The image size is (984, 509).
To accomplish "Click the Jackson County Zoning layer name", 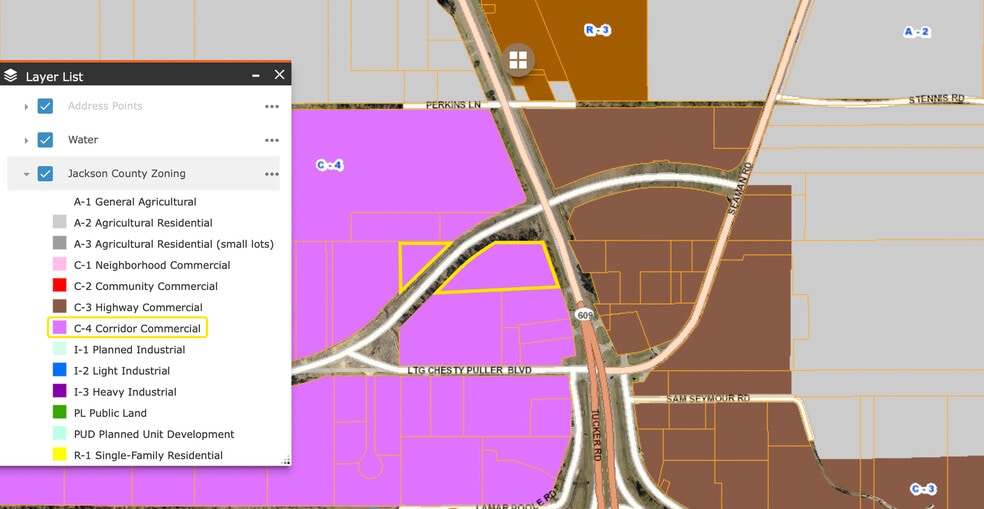I will [x=126, y=174].
